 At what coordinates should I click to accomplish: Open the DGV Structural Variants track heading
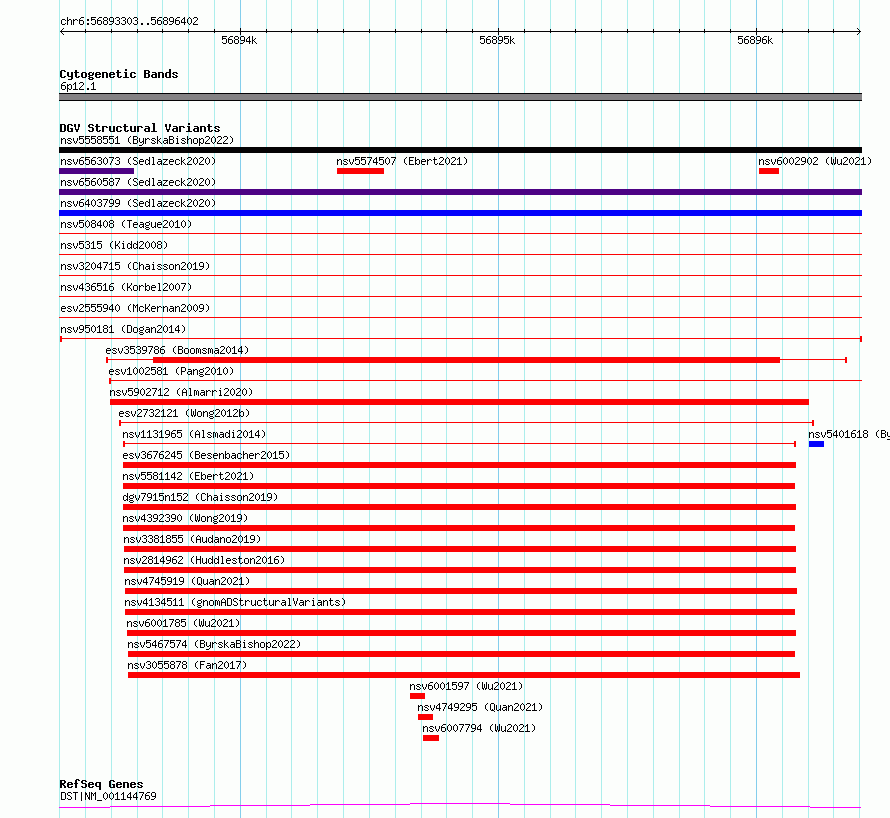pyautogui.click(x=140, y=128)
